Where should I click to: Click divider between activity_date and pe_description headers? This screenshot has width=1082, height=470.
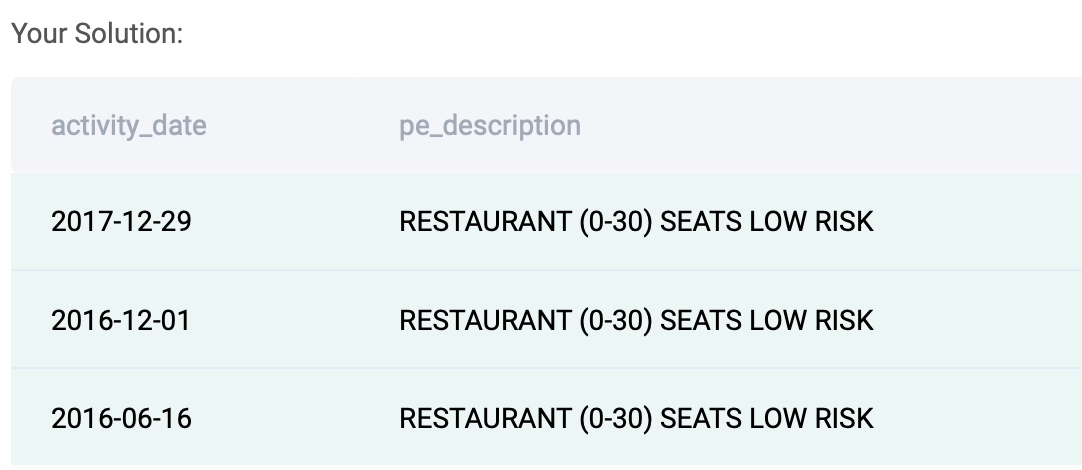click(359, 125)
